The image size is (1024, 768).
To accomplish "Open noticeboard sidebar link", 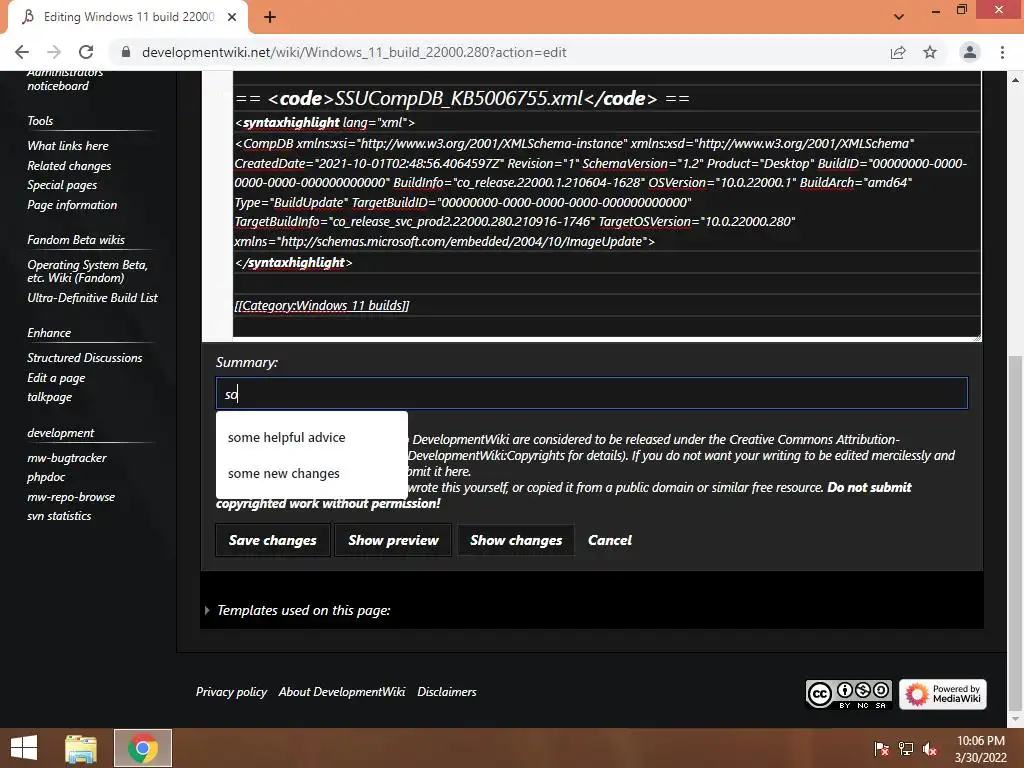I will (58, 86).
